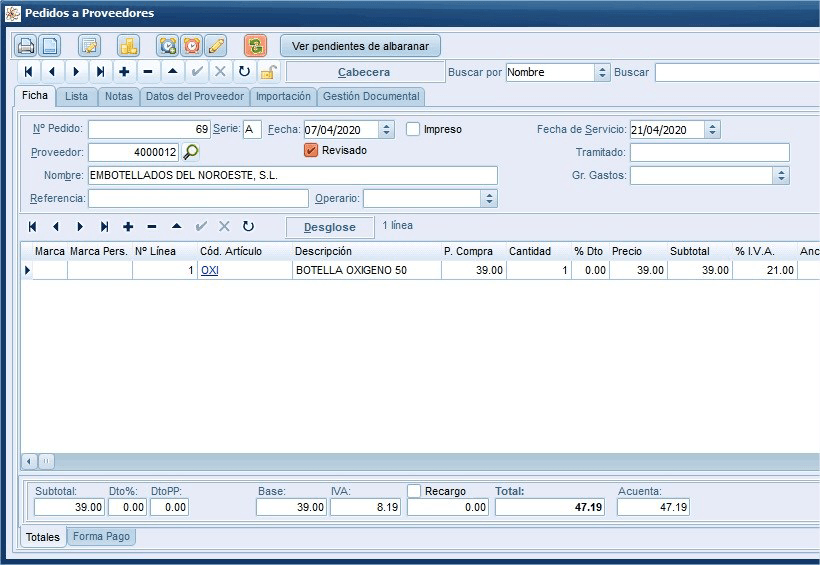The width and height of the screenshot is (820, 565).
Task: Click the gold coins stack icon
Action: coord(128,46)
